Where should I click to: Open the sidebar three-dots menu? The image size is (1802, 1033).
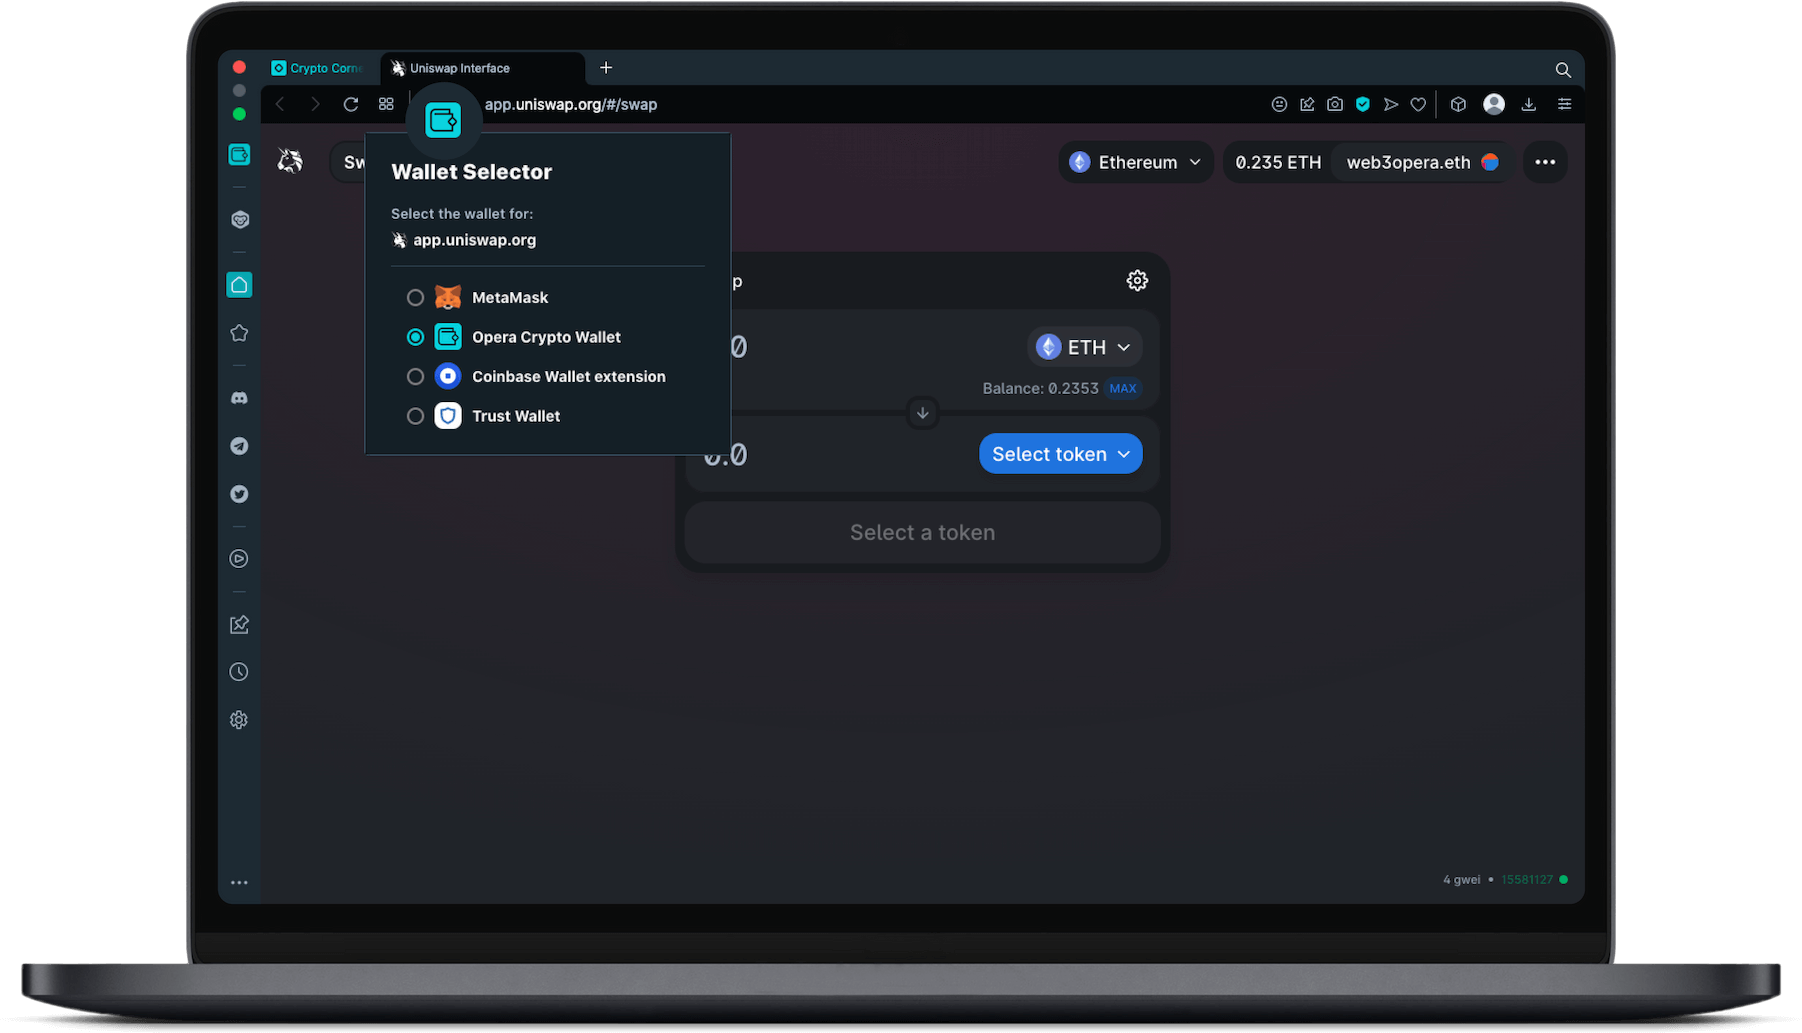point(239,883)
